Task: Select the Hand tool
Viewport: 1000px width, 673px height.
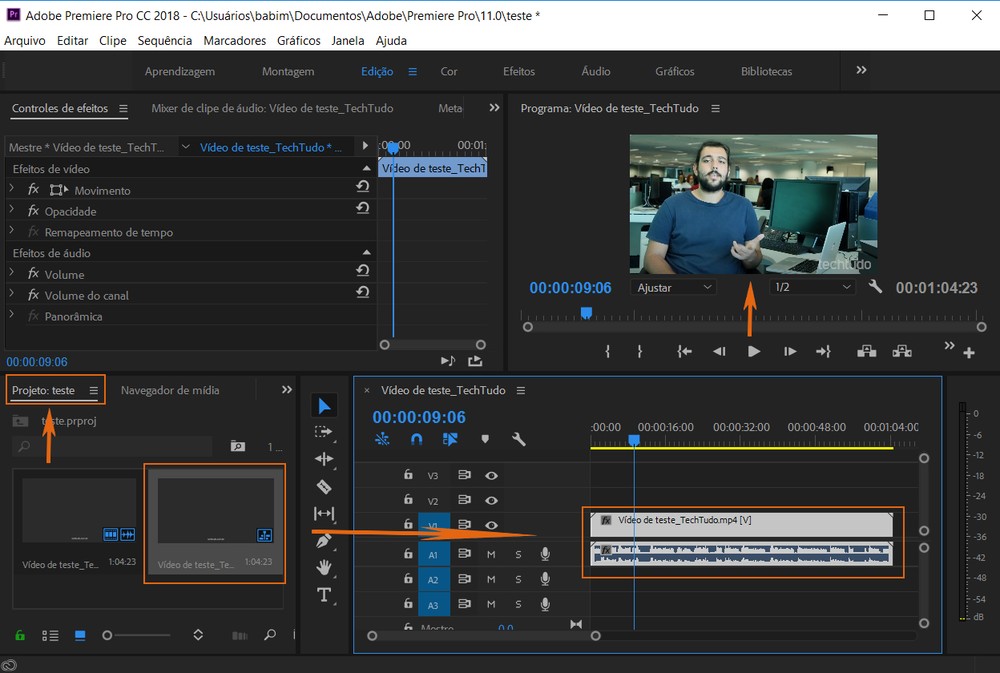Action: pyautogui.click(x=324, y=568)
